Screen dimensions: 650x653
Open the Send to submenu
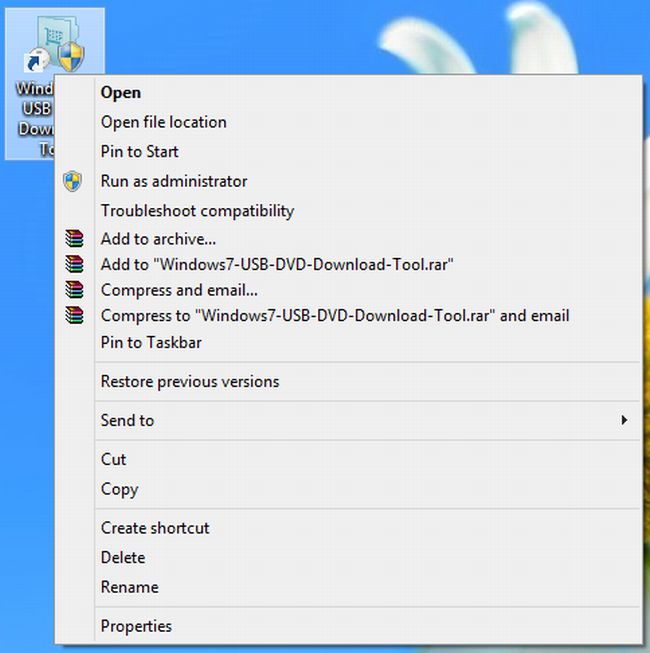pos(348,420)
